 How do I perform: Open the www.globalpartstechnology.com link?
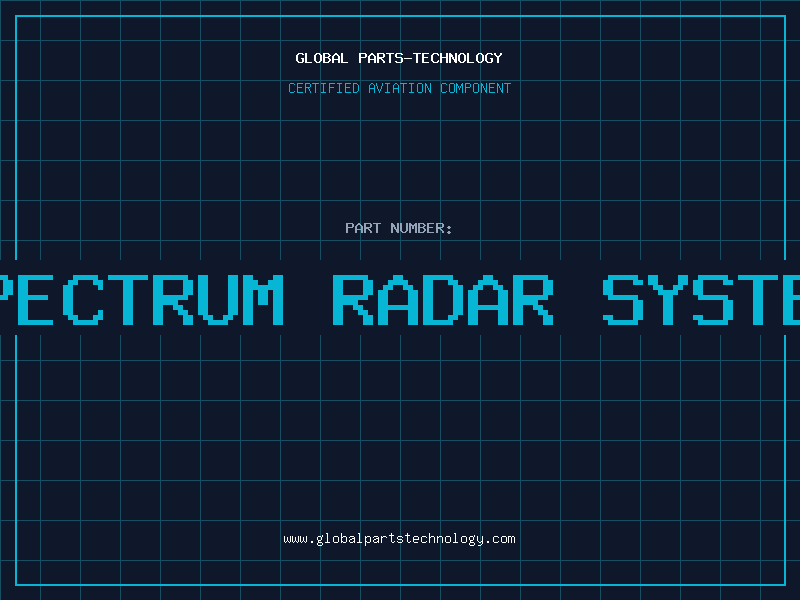pyautogui.click(x=399, y=539)
